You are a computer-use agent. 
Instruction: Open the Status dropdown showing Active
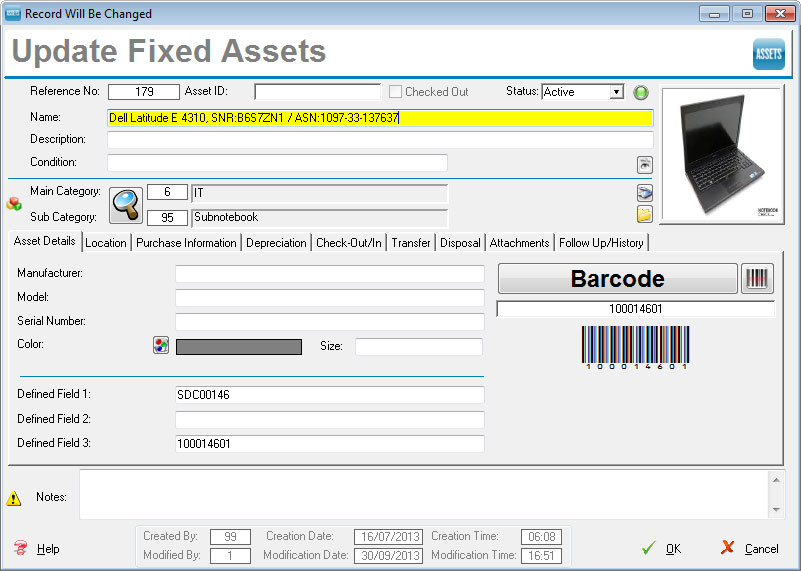pos(582,92)
